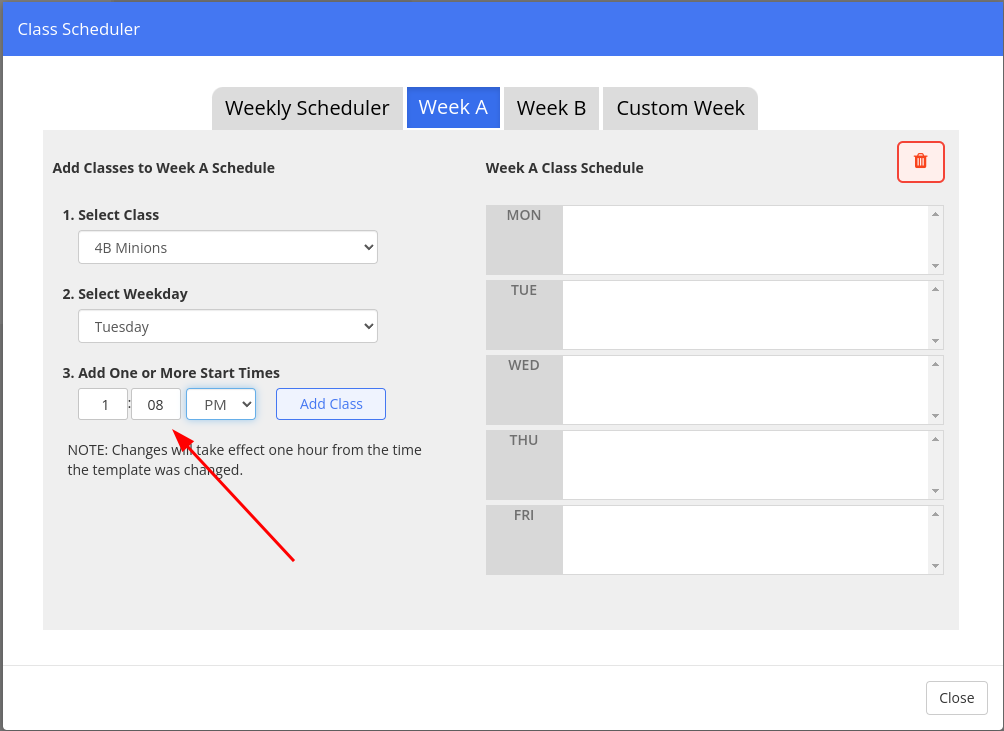Click the TUE day label
Viewport: 1004px width, 731px height.
point(524,290)
